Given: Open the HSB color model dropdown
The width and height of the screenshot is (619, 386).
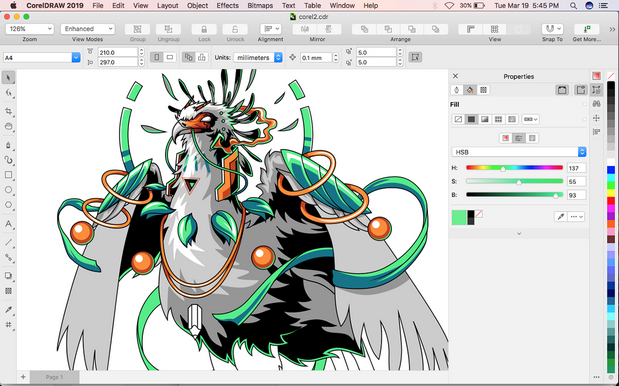Looking at the screenshot, I should [x=518, y=152].
